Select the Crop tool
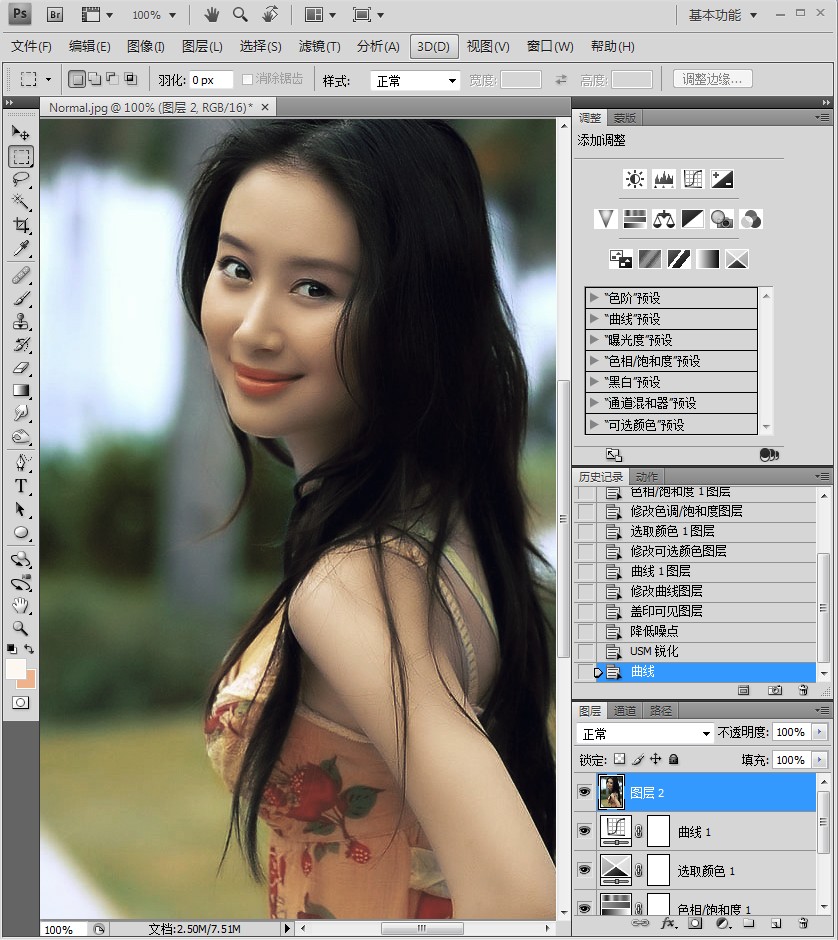The width and height of the screenshot is (838, 940). click(x=21, y=226)
